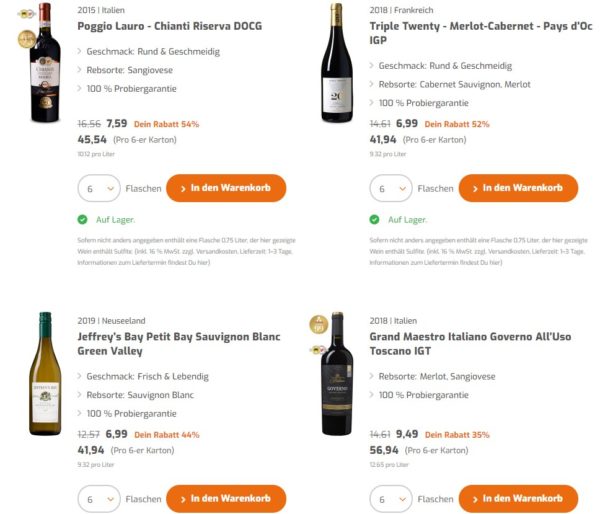The width and height of the screenshot is (600, 514).
Task: Click the gold award medal on the Chianti bottle
Action: tap(23, 39)
